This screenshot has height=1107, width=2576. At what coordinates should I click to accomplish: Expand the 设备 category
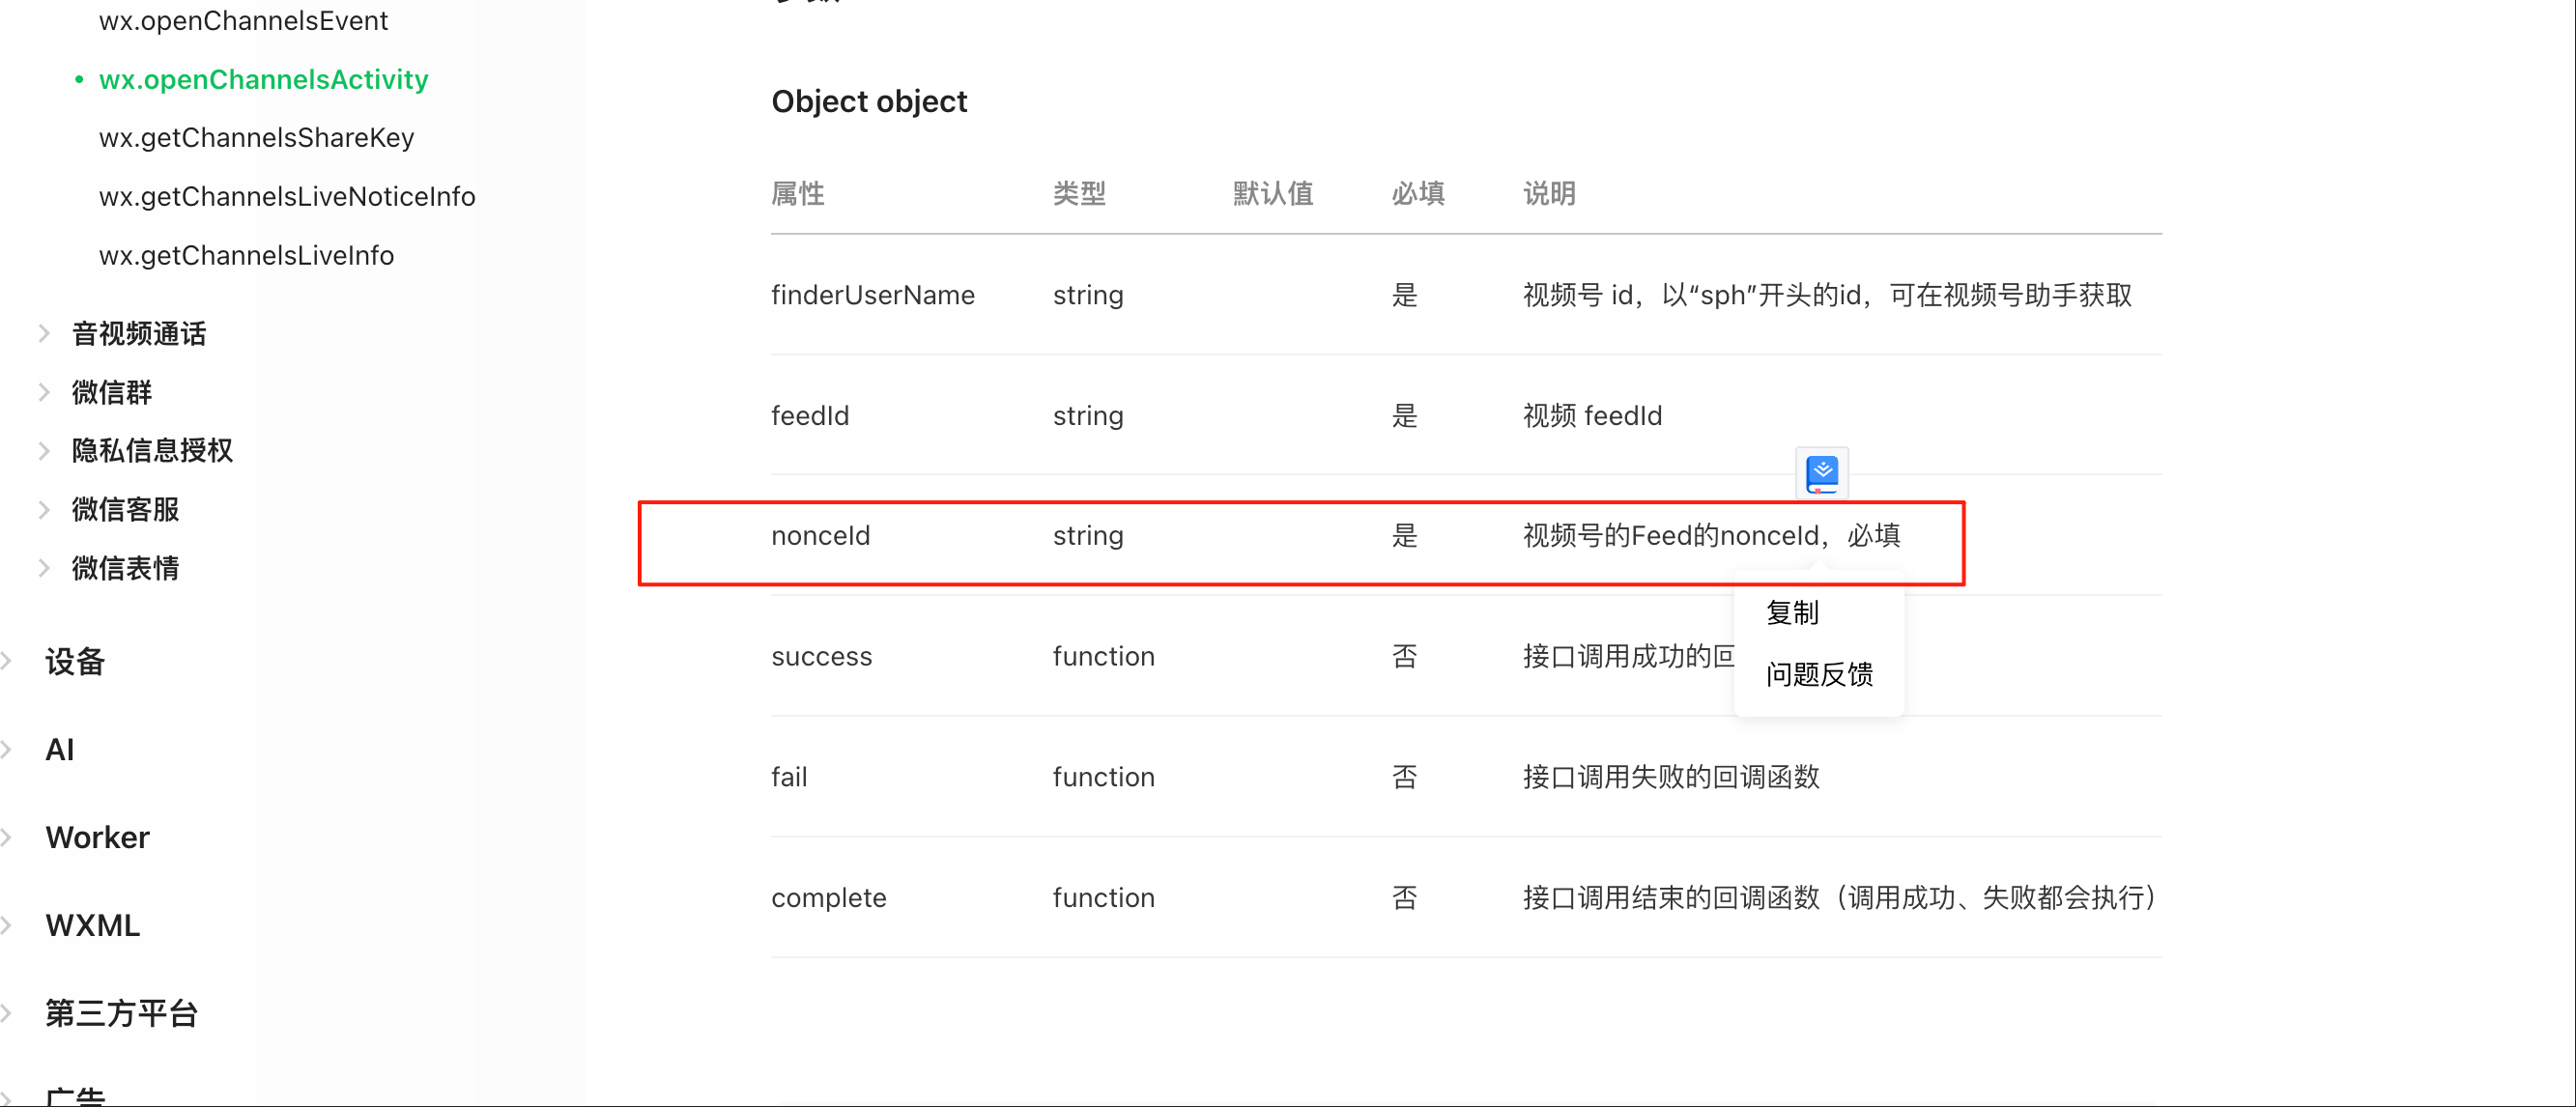pyautogui.click(x=74, y=661)
